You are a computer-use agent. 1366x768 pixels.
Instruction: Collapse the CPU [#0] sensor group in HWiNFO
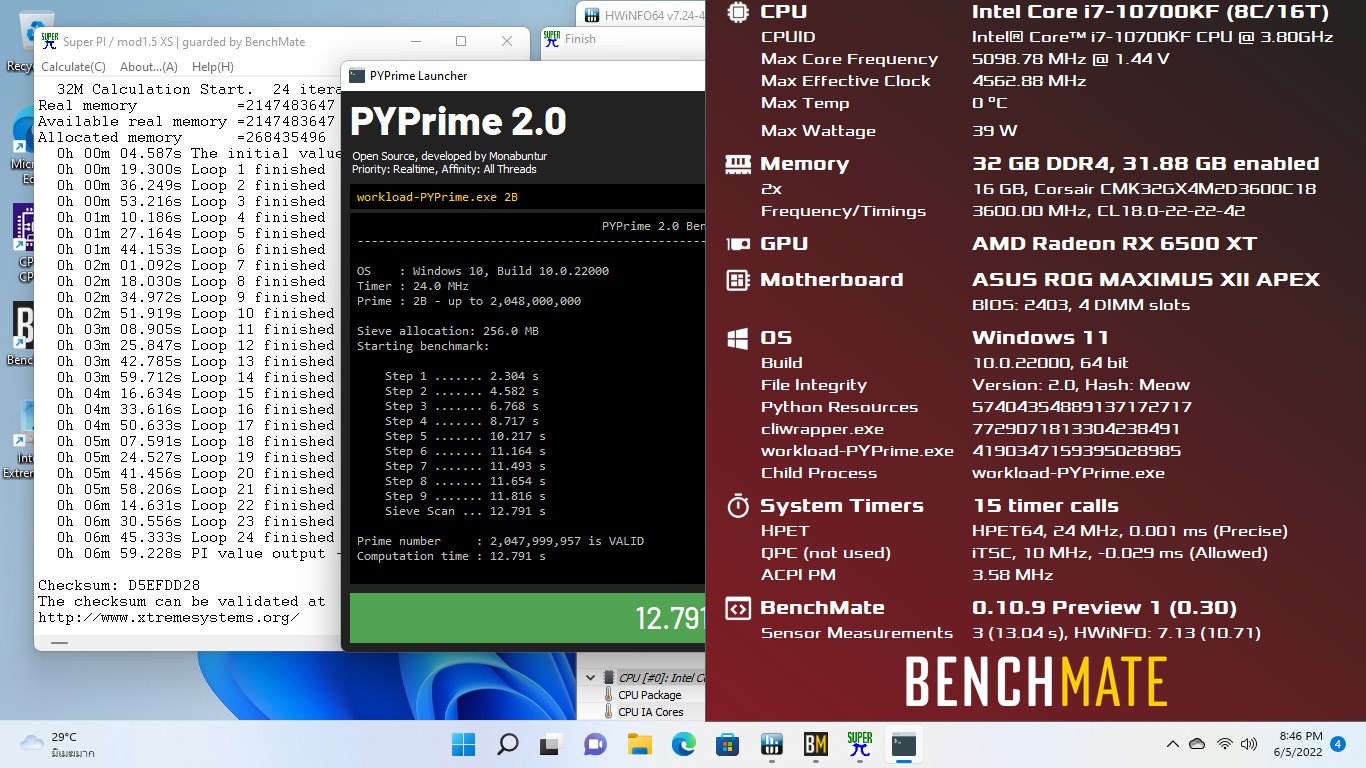(x=591, y=677)
